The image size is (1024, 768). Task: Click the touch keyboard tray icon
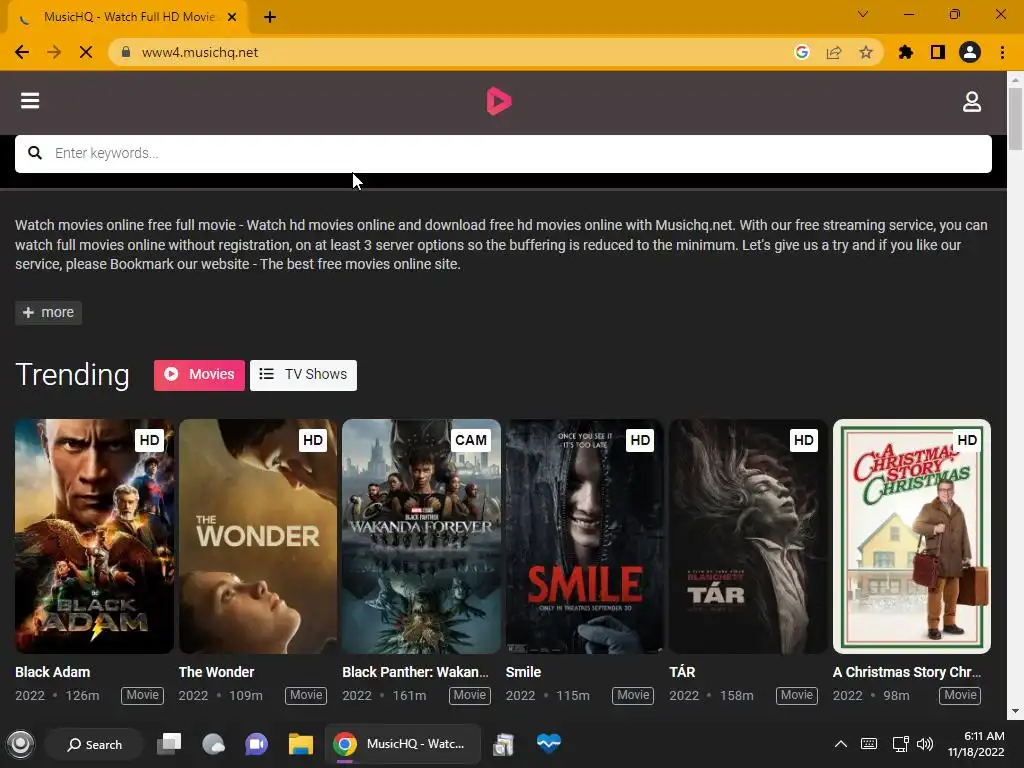coord(869,744)
